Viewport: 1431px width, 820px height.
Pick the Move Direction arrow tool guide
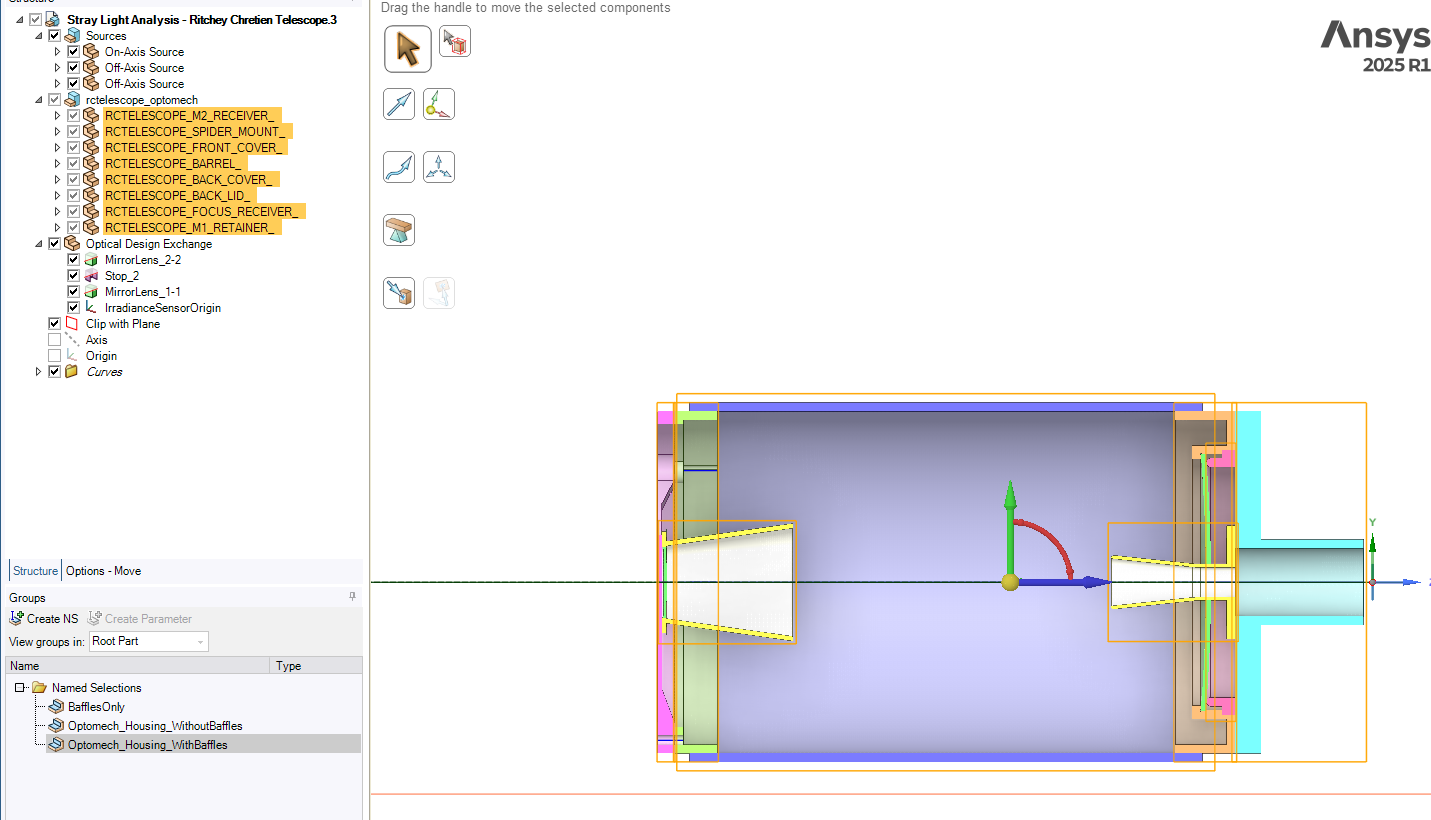(399, 104)
